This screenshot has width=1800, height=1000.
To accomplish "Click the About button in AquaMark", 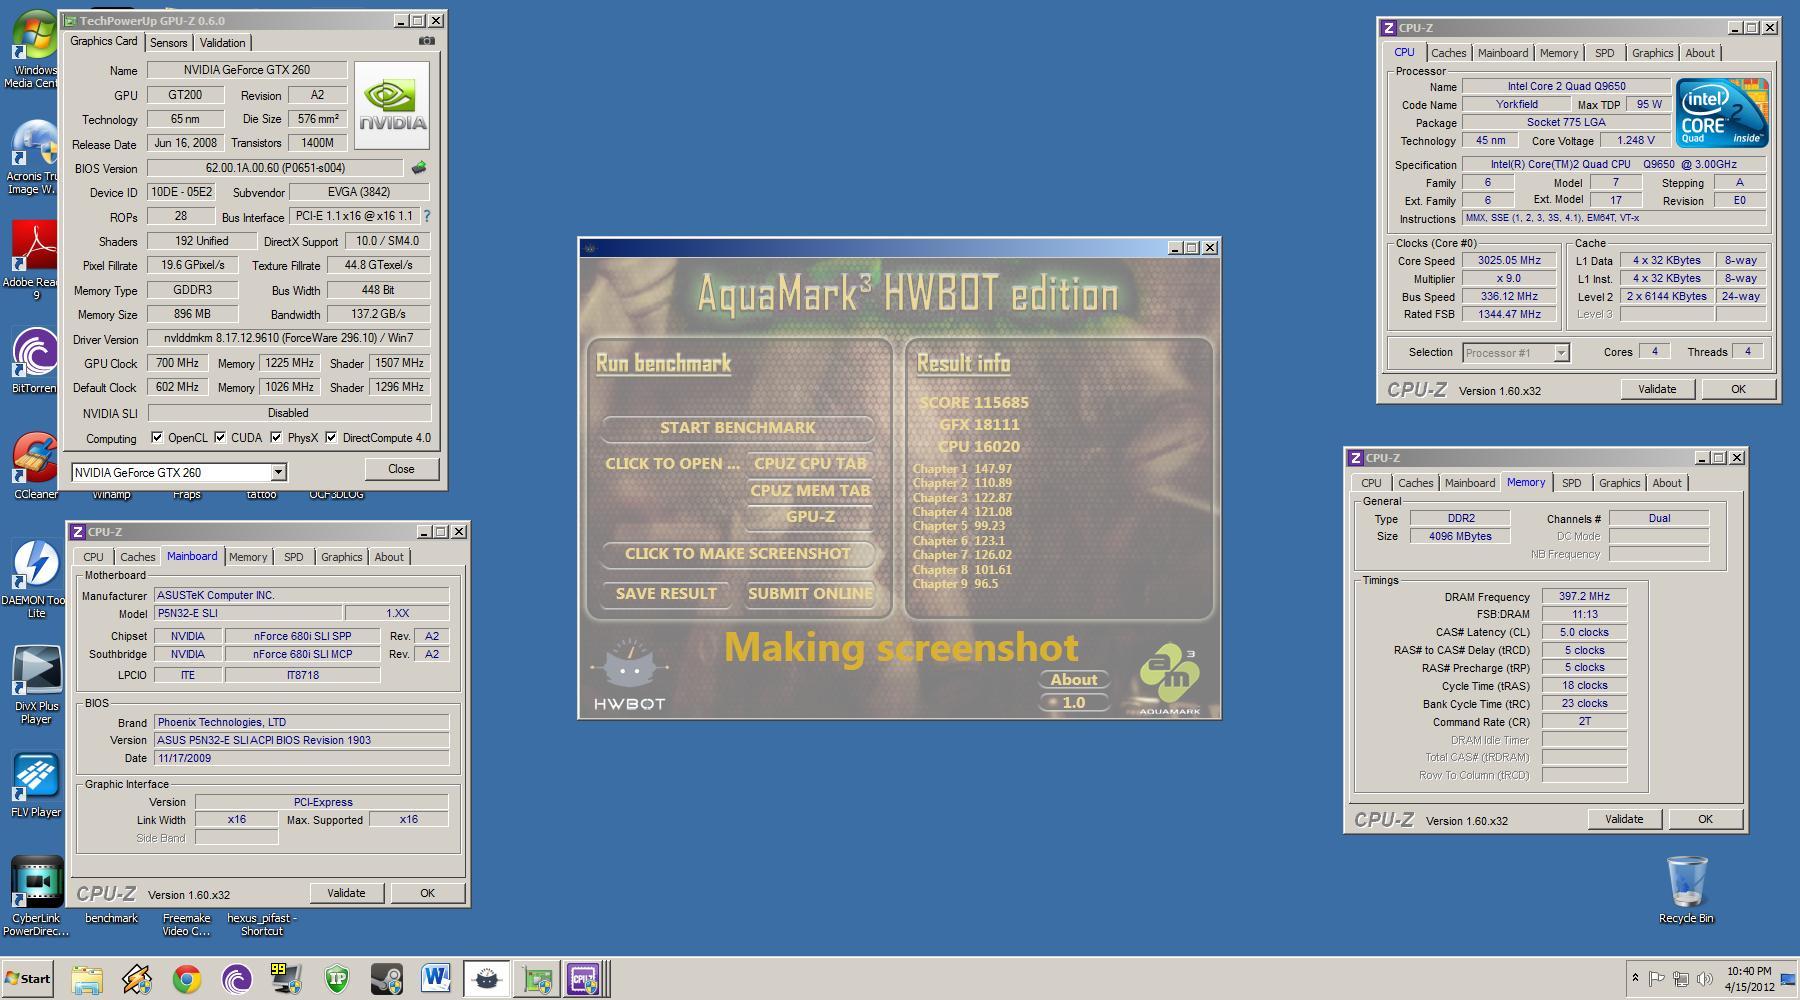I will click(x=1074, y=679).
